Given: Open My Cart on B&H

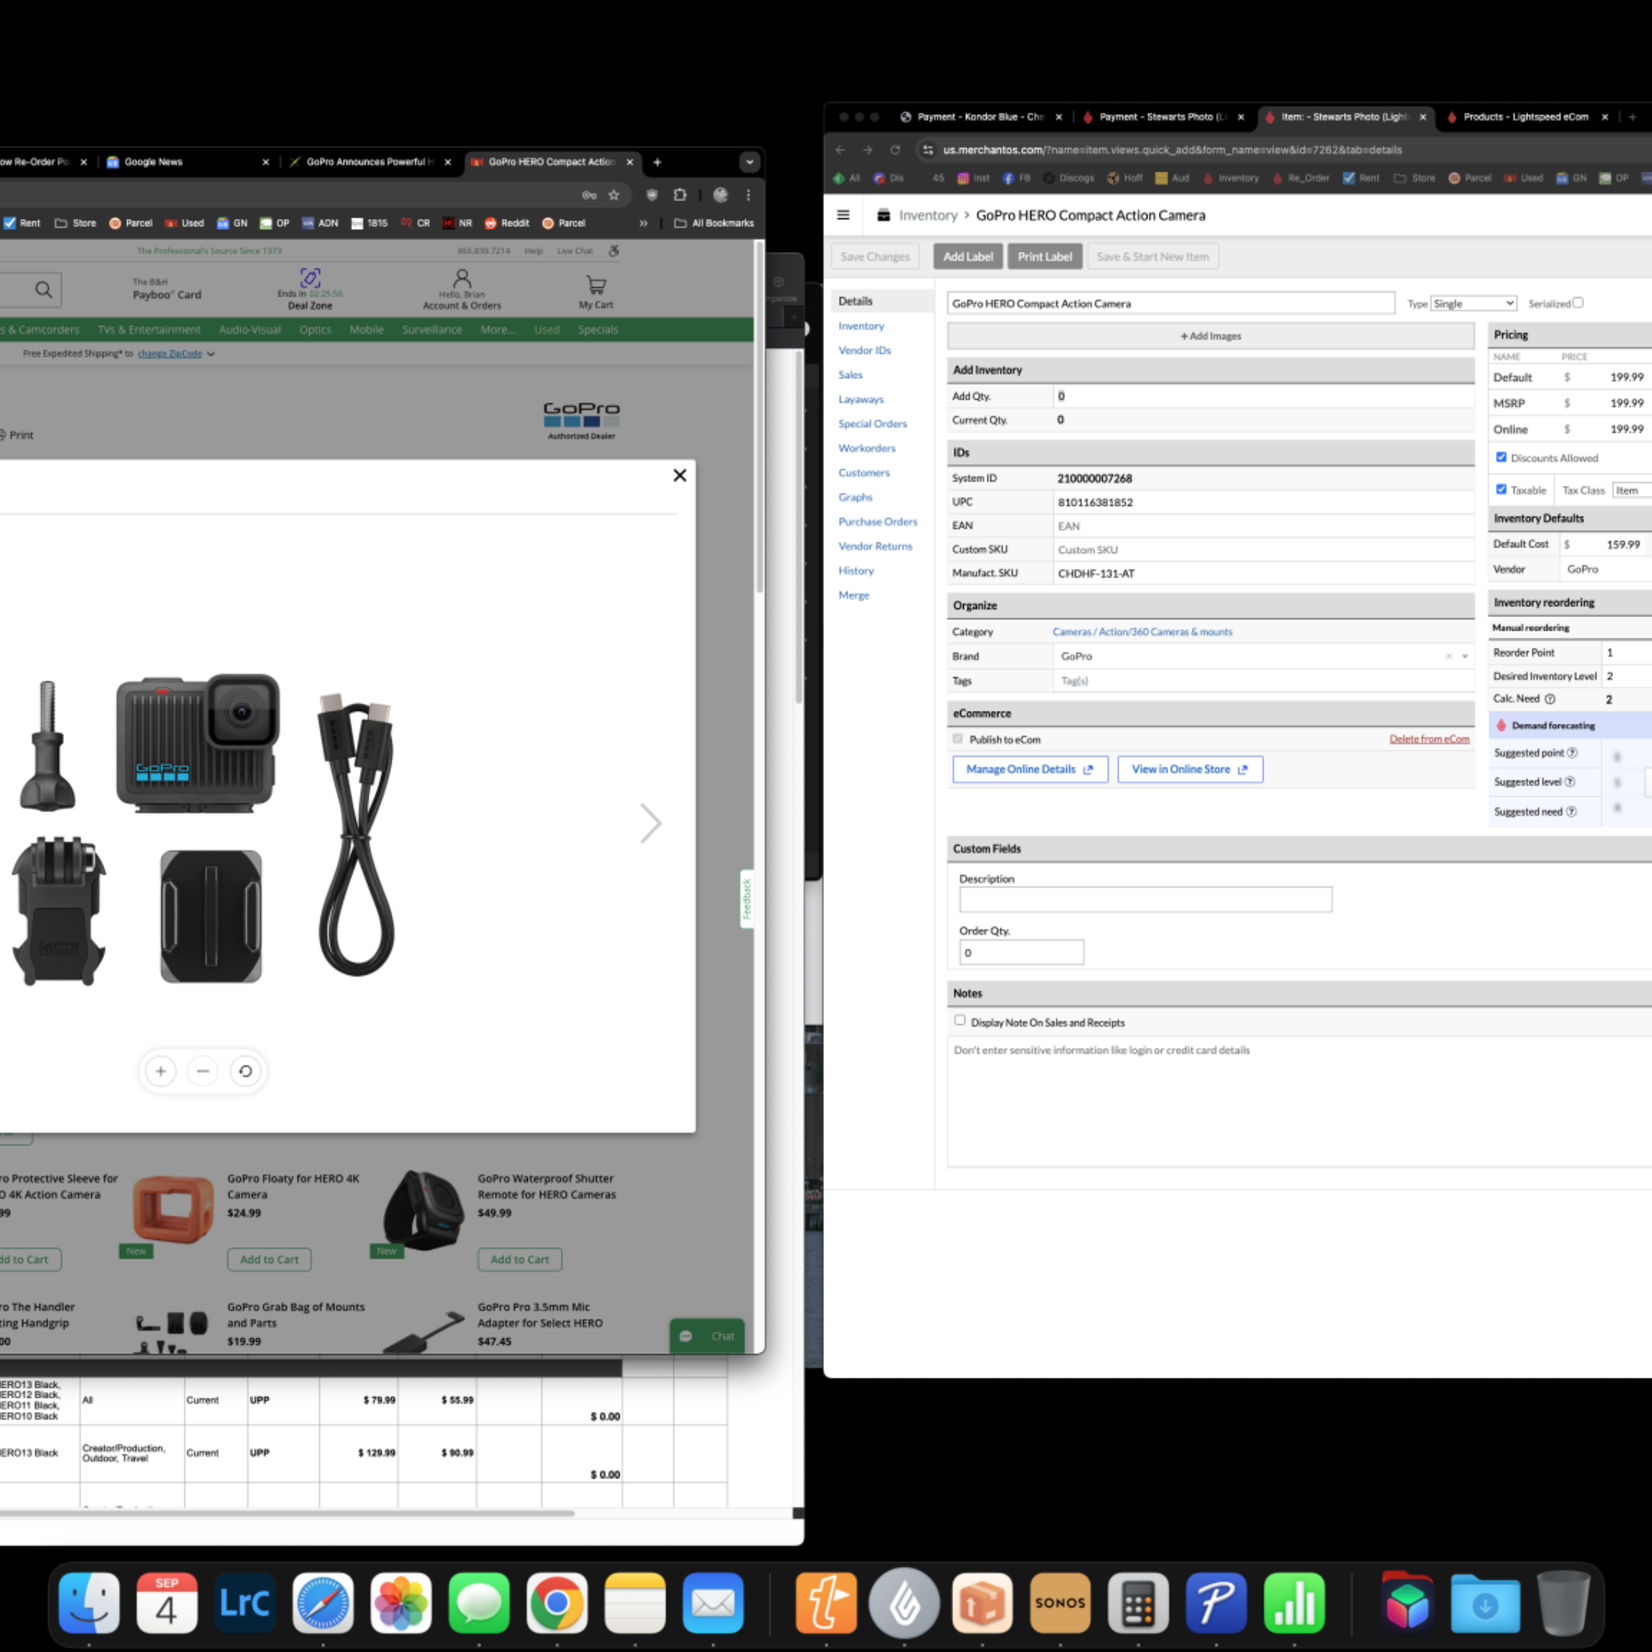Looking at the screenshot, I should point(596,292).
